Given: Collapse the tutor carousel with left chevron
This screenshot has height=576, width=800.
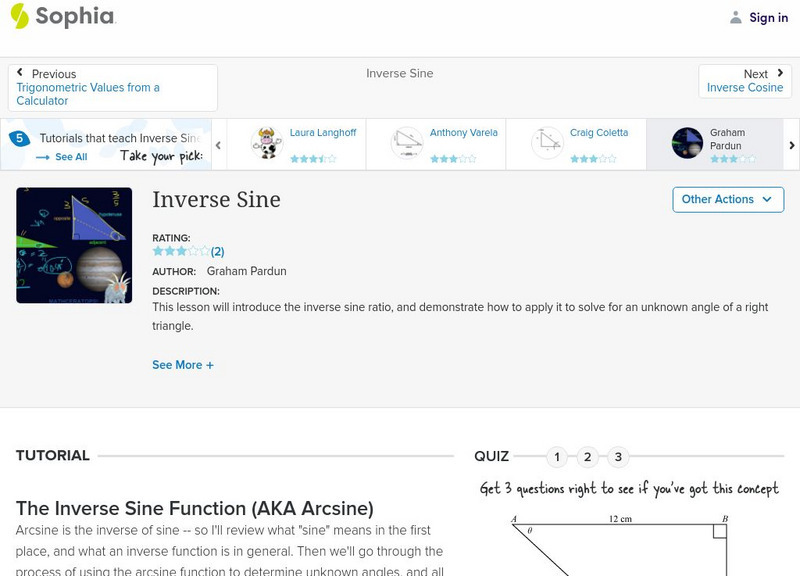Looking at the screenshot, I should 216,144.
